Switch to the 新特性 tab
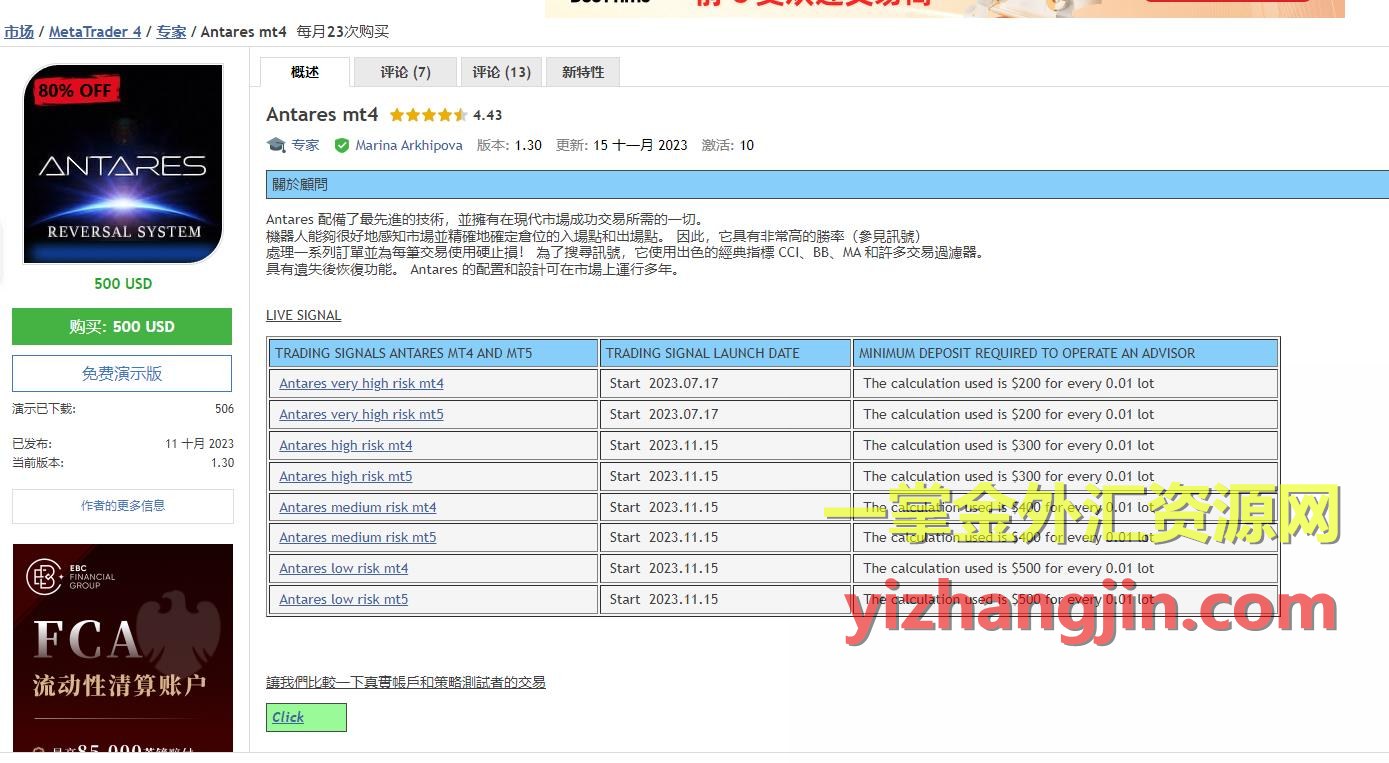1389x763 pixels. pyautogui.click(x=583, y=72)
